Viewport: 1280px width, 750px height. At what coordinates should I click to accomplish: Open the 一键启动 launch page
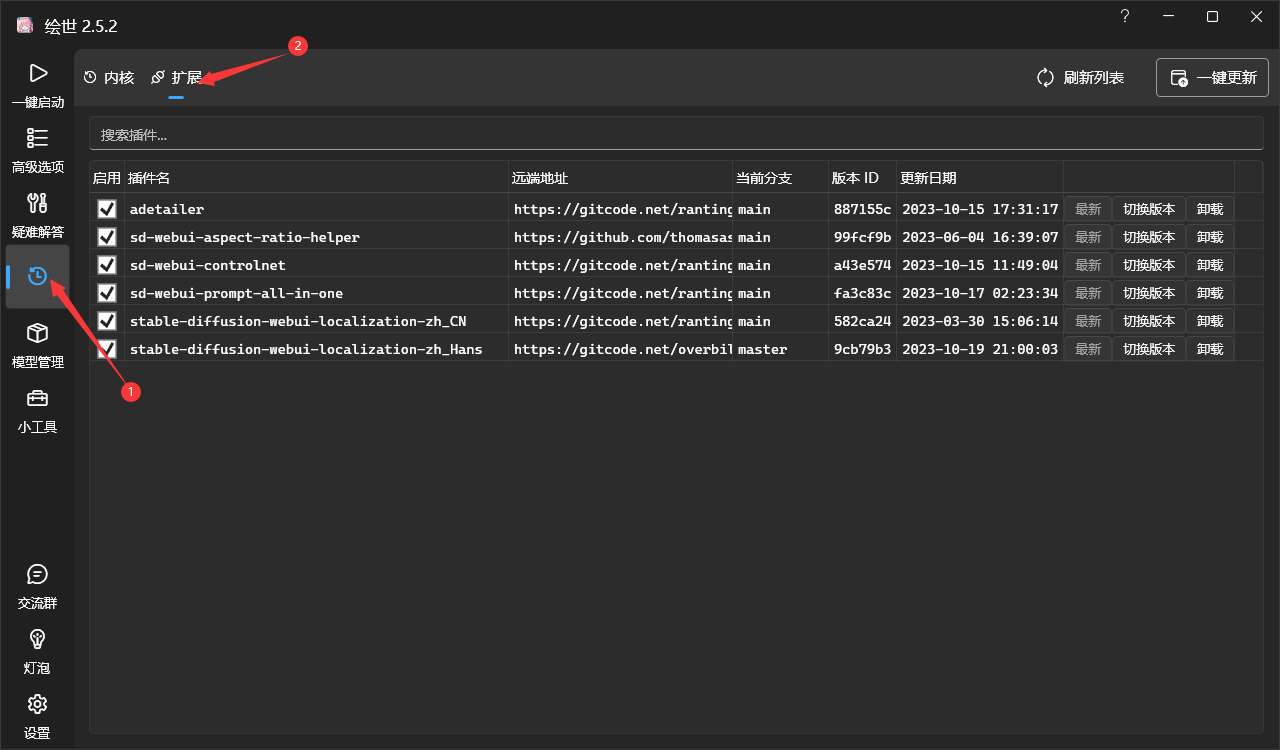click(37, 85)
